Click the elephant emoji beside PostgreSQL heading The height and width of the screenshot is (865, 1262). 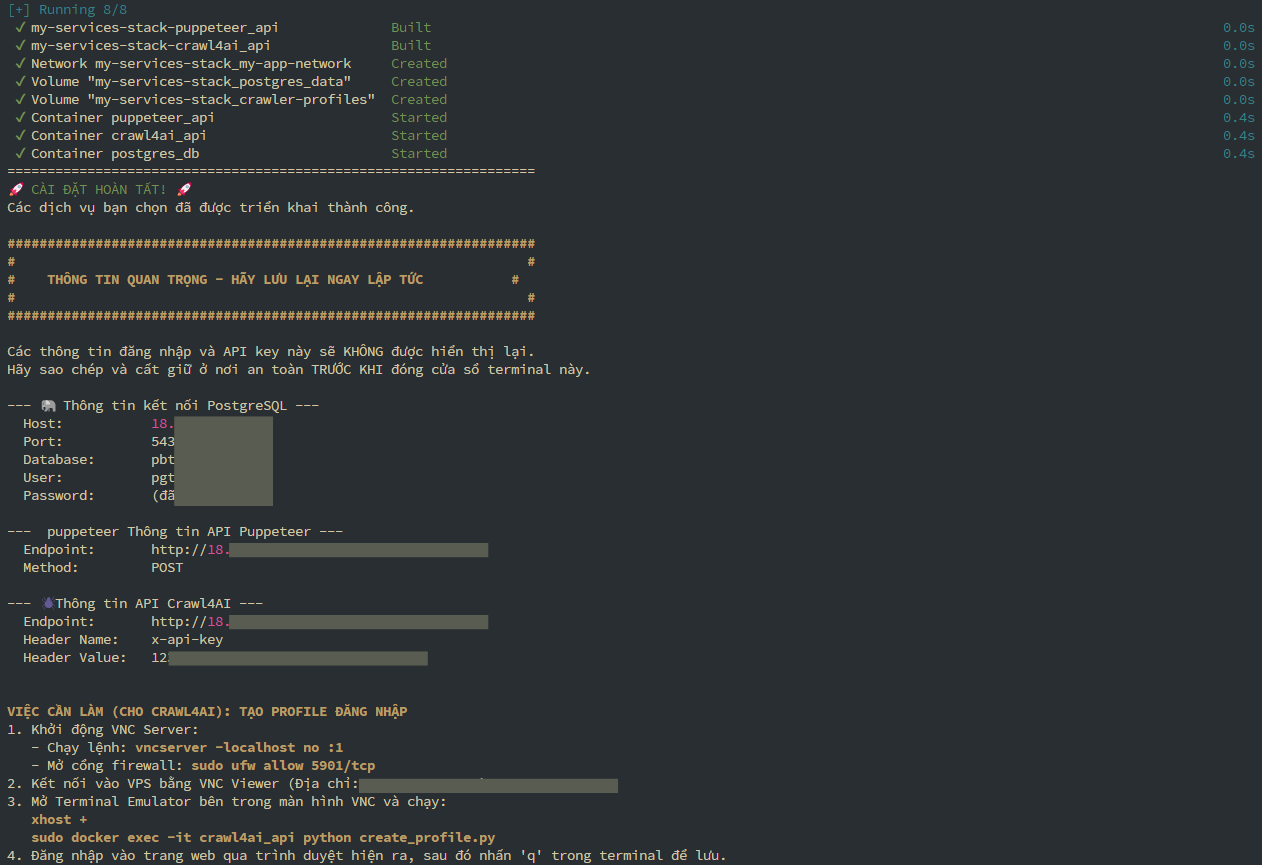point(48,406)
